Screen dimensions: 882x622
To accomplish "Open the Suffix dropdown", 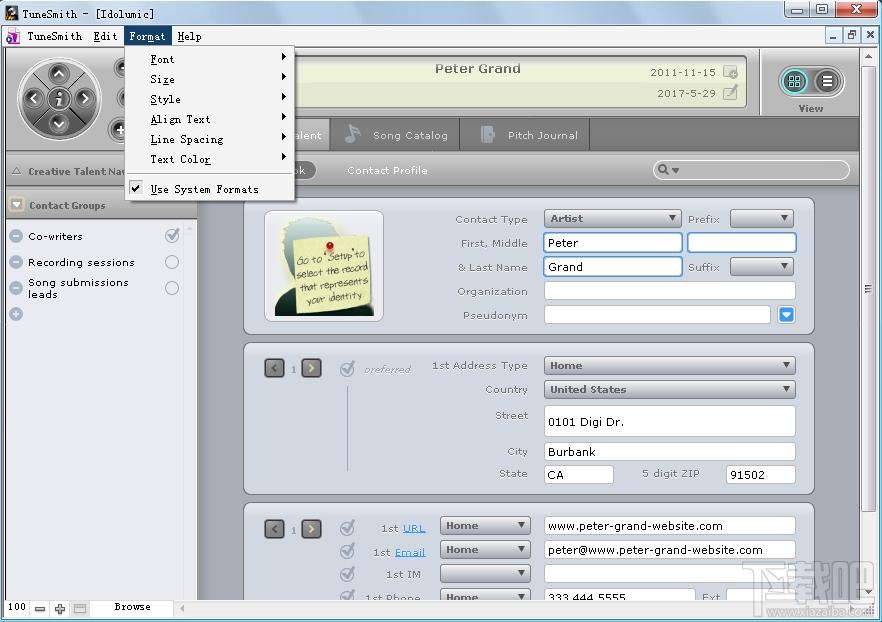I will point(762,266).
